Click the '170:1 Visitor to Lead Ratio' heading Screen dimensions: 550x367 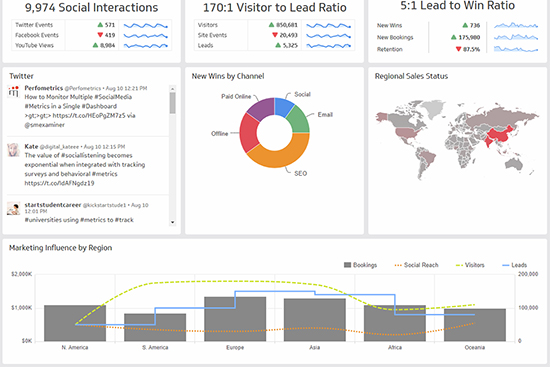[x=275, y=8]
